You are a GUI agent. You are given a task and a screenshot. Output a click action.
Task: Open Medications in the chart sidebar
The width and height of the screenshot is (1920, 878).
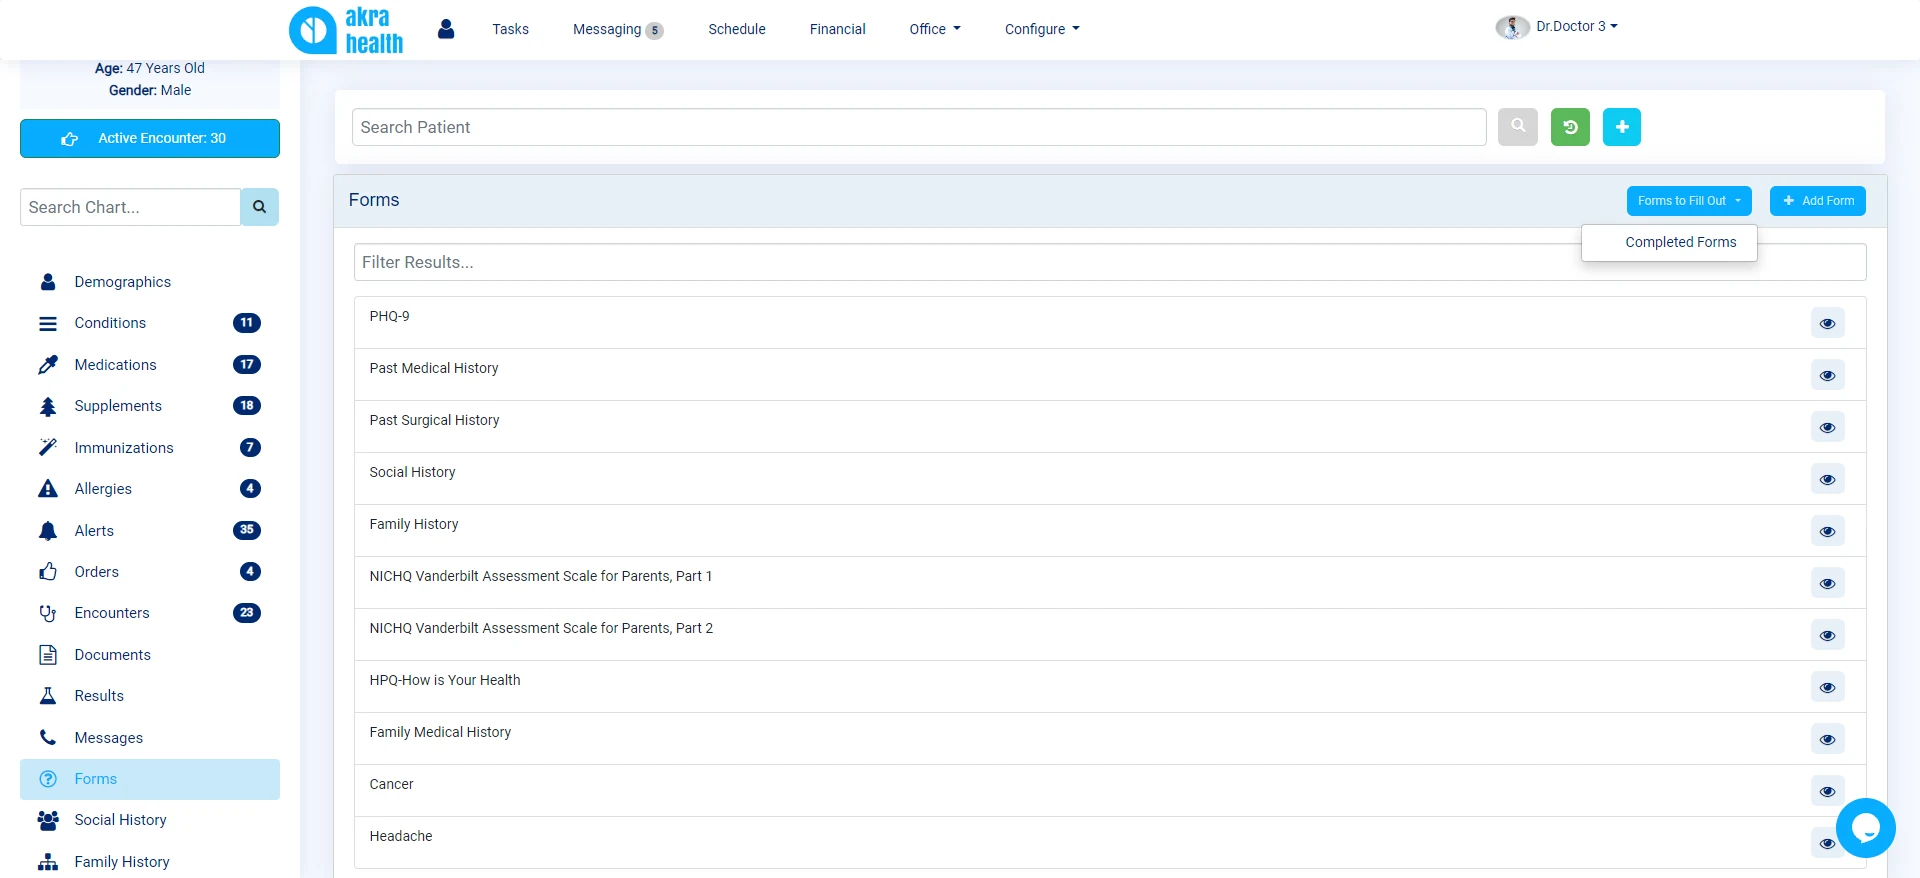click(x=115, y=365)
